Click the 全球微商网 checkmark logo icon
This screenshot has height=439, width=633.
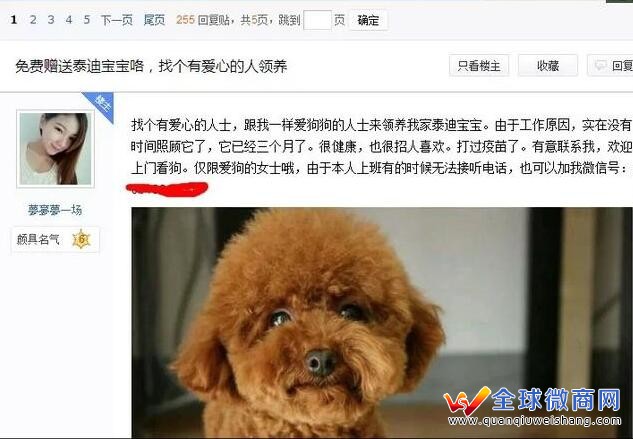tap(467, 401)
